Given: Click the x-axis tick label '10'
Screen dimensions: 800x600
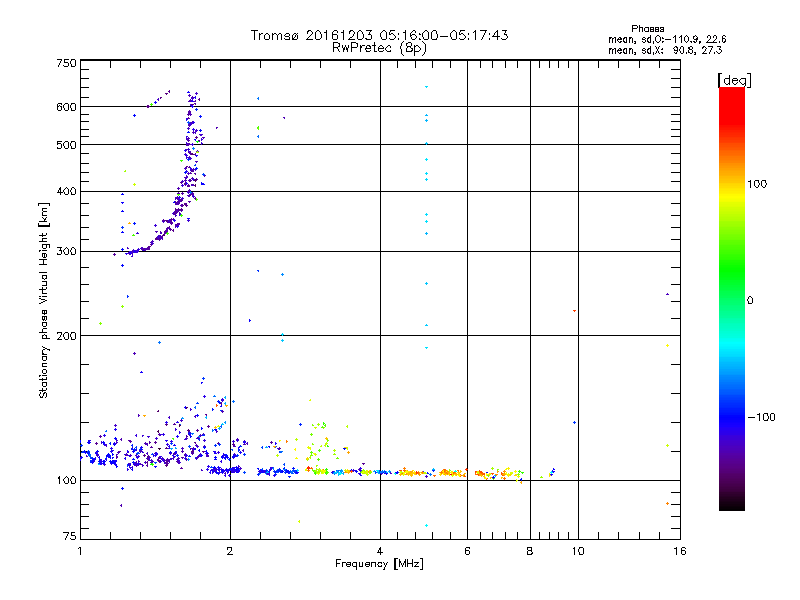Looking at the screenshot, I should pos(578,551).
